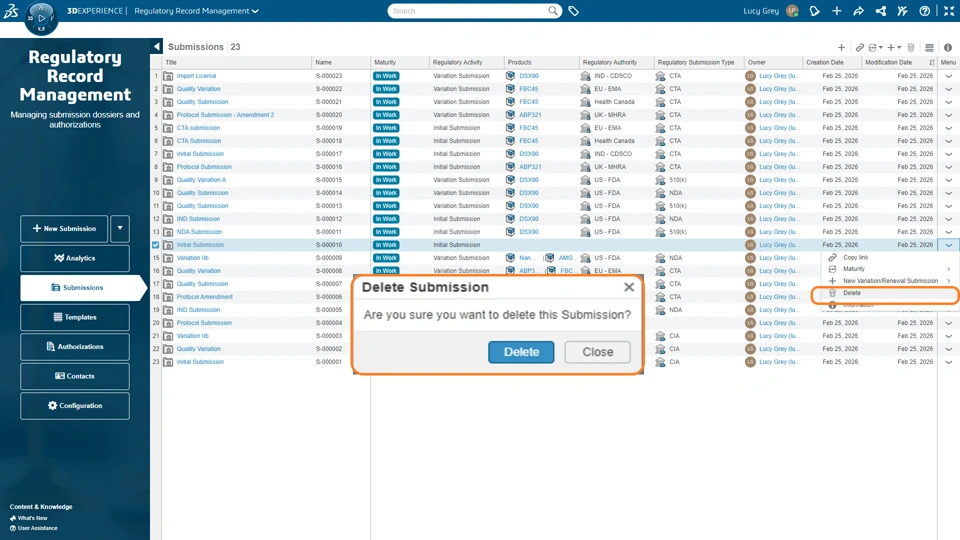The image size is (960, 540).
Task: Toggle the checkbox for row 14 Initial Submission
Action: tap(156, 245)
